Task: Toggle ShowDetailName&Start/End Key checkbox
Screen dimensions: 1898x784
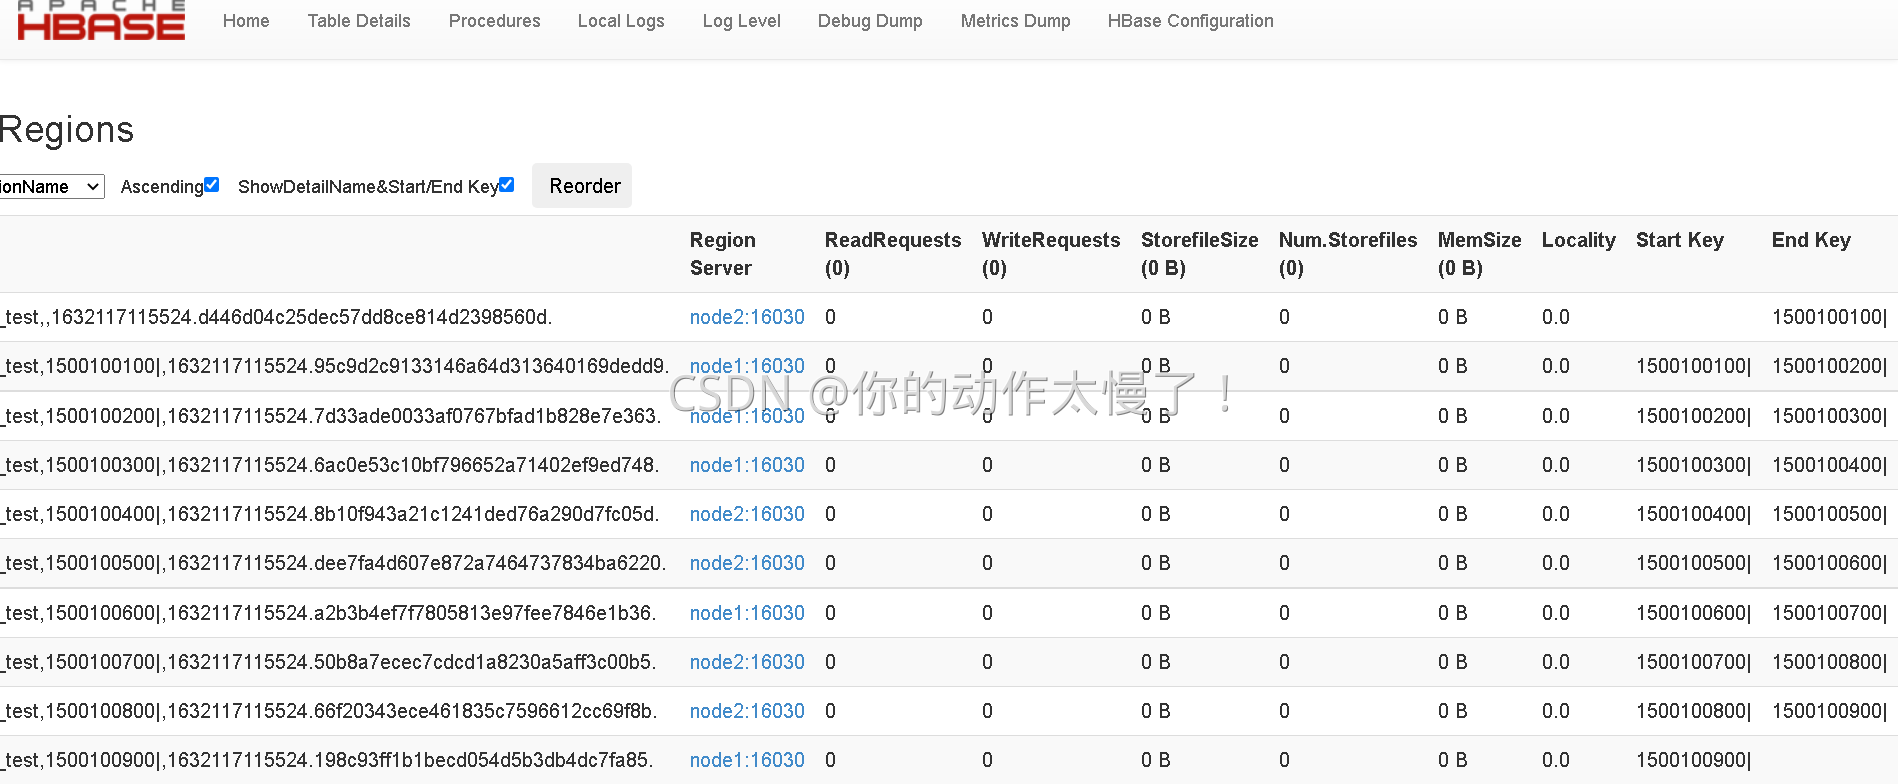Action: tap(507, 185)
